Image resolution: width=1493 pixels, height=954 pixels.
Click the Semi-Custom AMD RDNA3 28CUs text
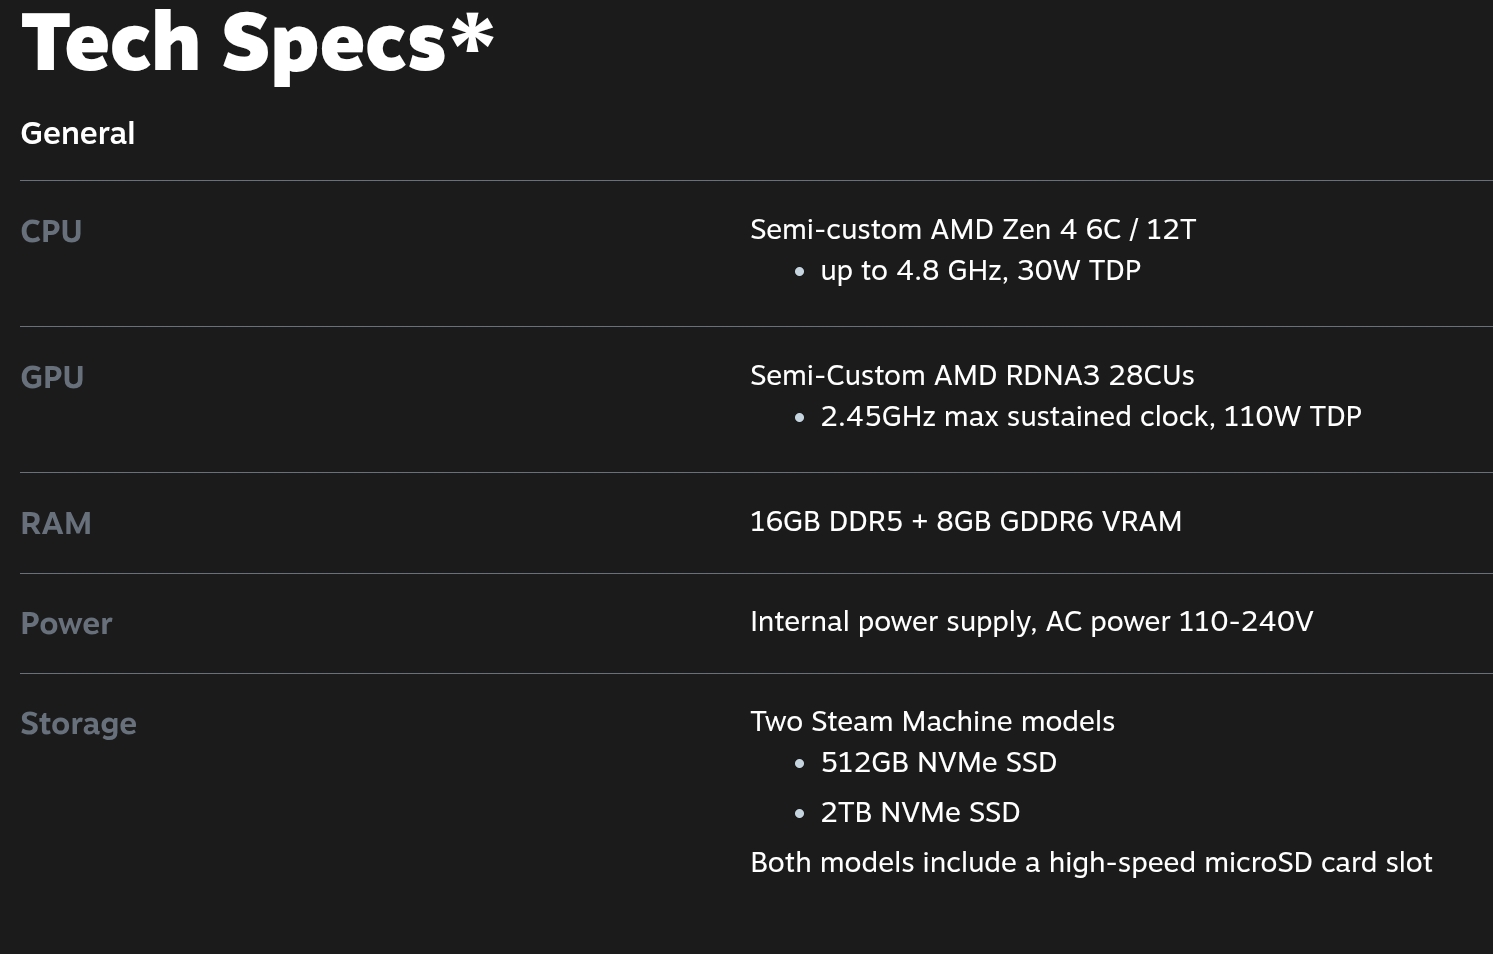click(x=972, y=375)
